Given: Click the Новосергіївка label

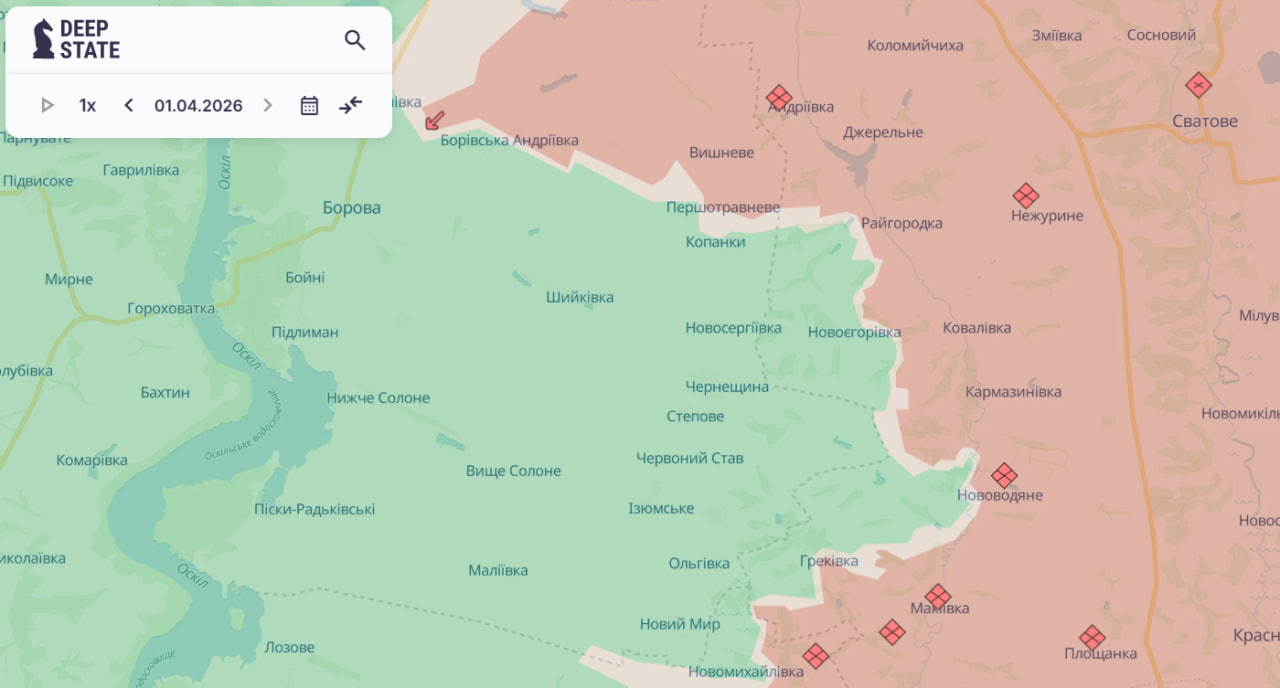Looking at the screenshot, I should click(x=734, y=328).
